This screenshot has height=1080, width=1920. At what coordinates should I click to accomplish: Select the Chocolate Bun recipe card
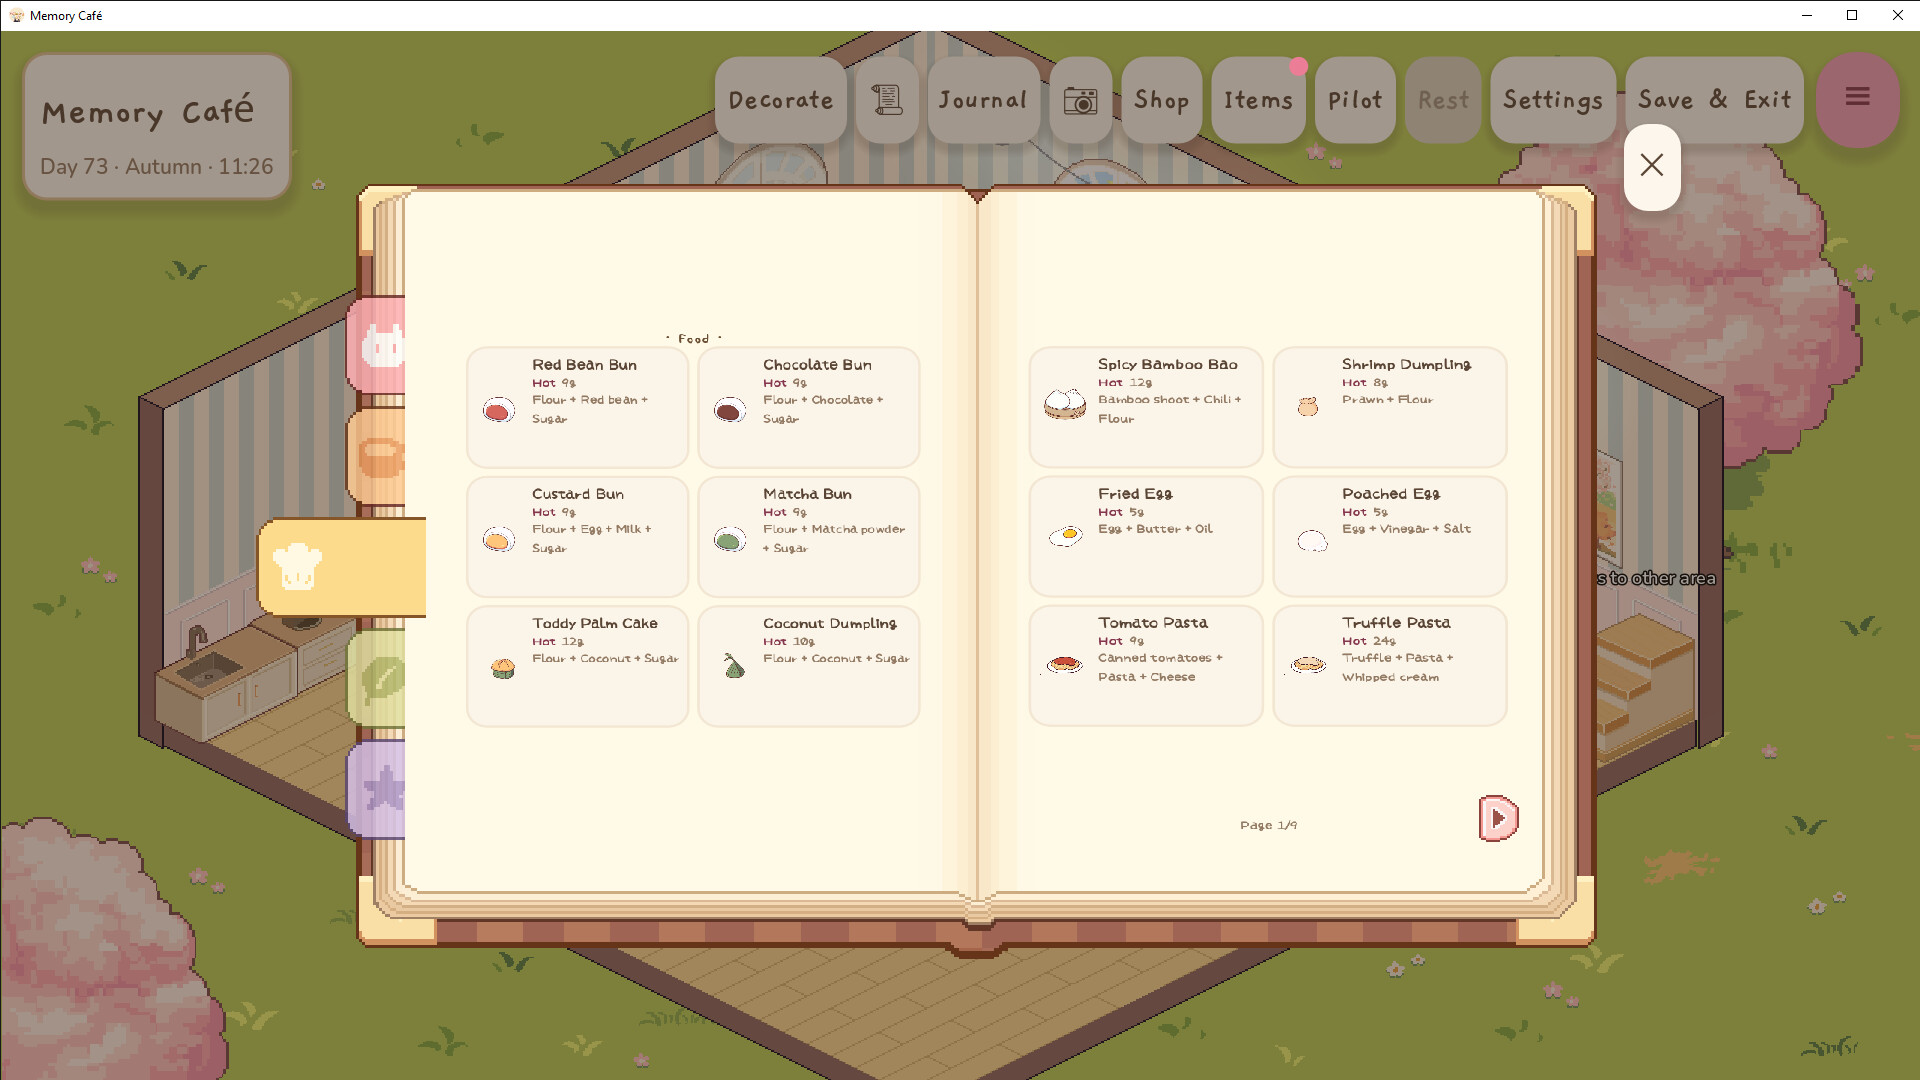809,407
